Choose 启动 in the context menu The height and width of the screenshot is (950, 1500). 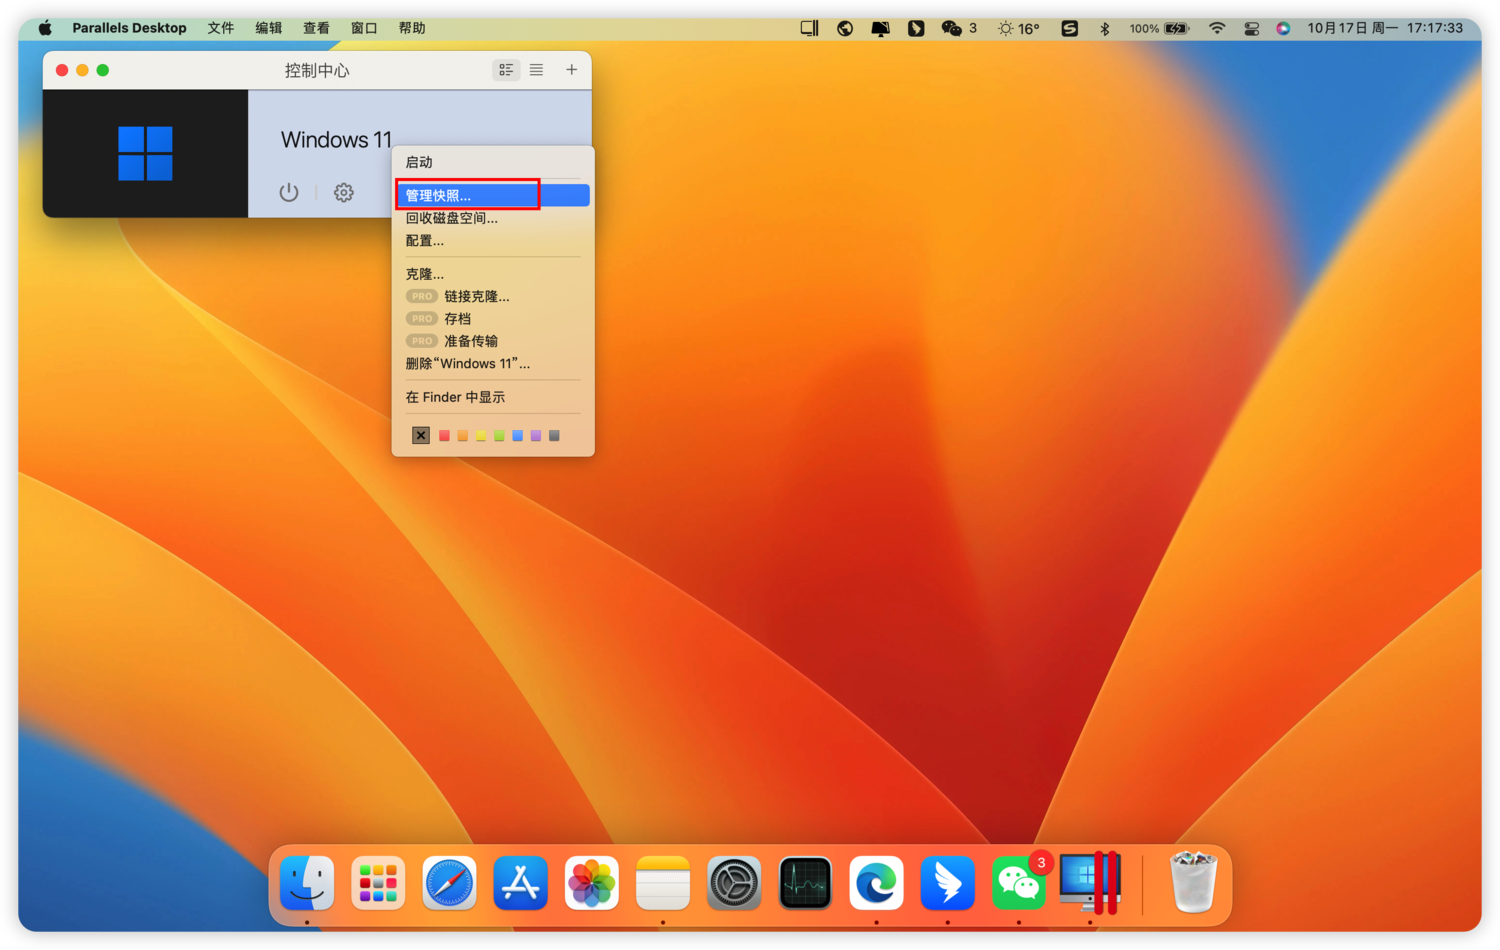(493, 162)
